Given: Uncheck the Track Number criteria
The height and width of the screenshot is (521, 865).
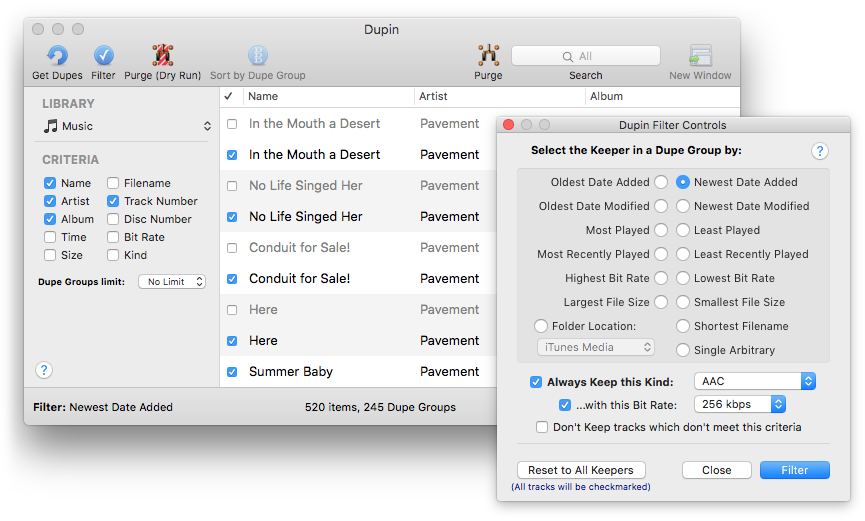Looking at the screenshot, I should click(113, 201).
